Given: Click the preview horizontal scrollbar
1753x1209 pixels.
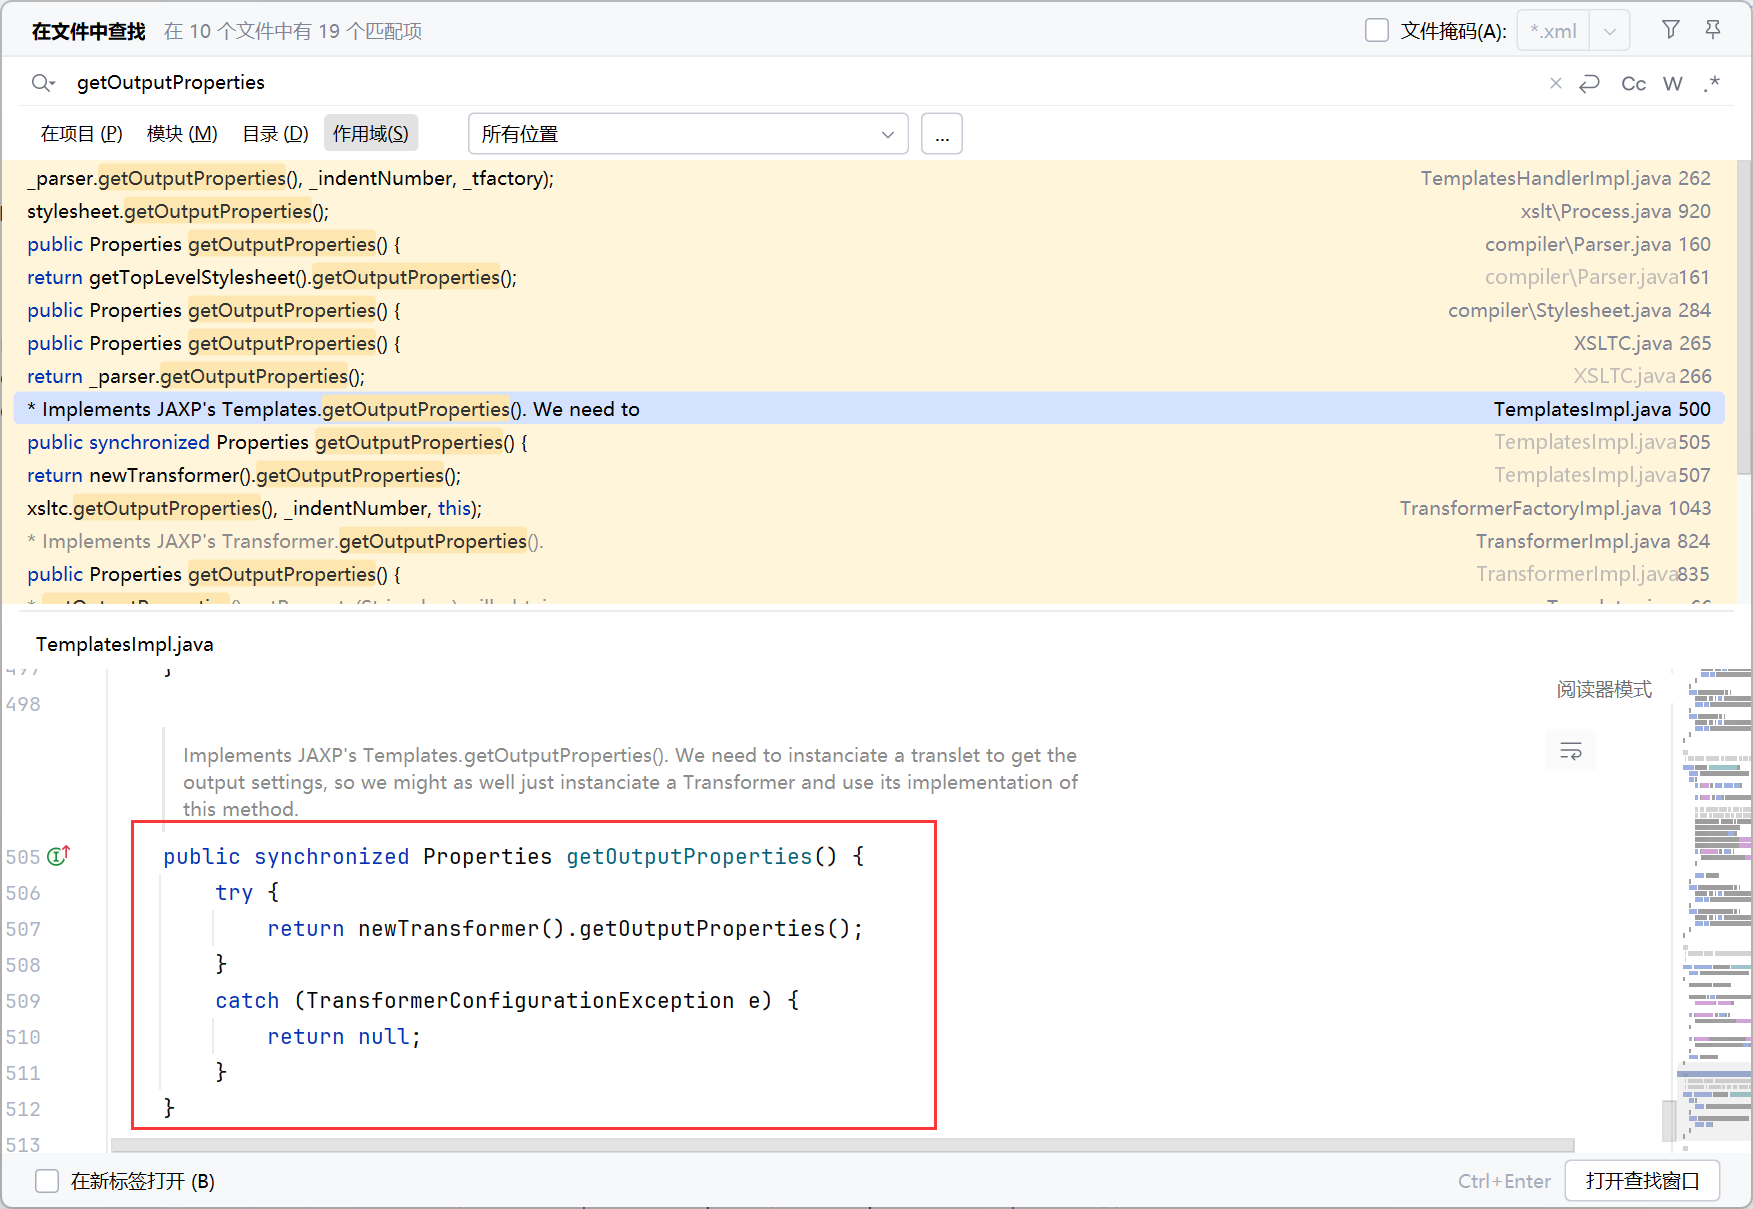Looking at the screenshot, I should pyautogui.click(x=842, y=1145).
